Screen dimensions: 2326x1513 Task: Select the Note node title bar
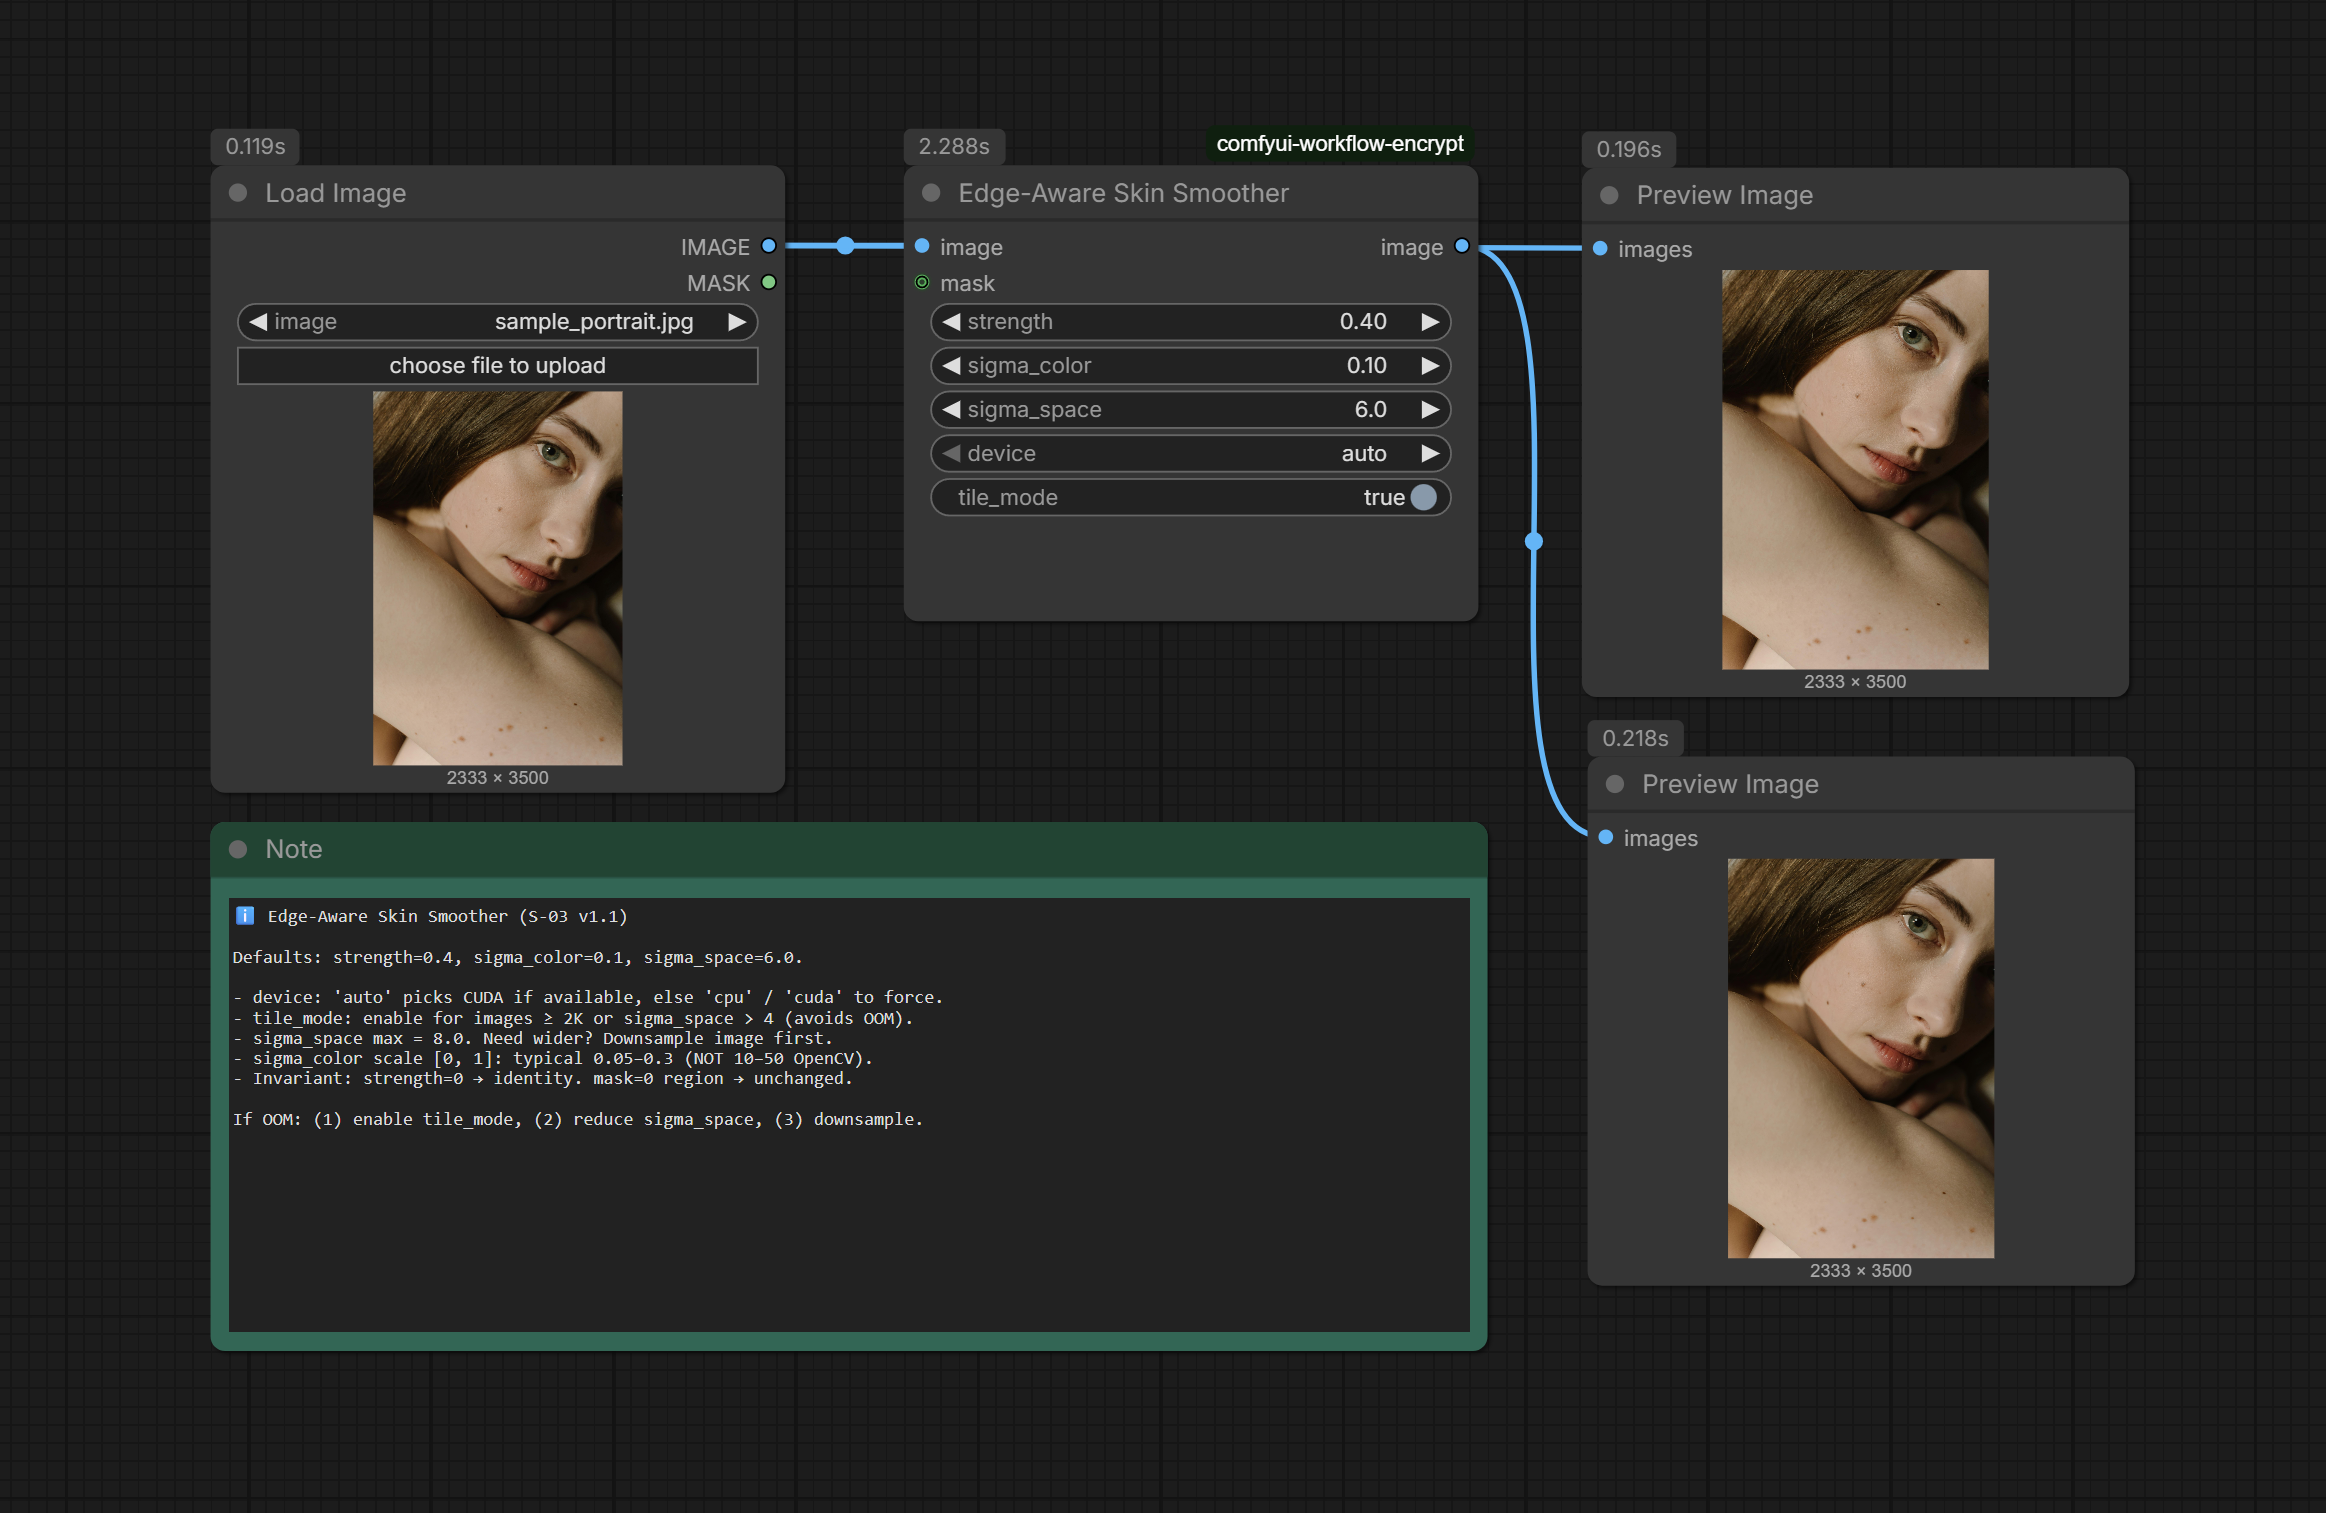pos(849,849)
